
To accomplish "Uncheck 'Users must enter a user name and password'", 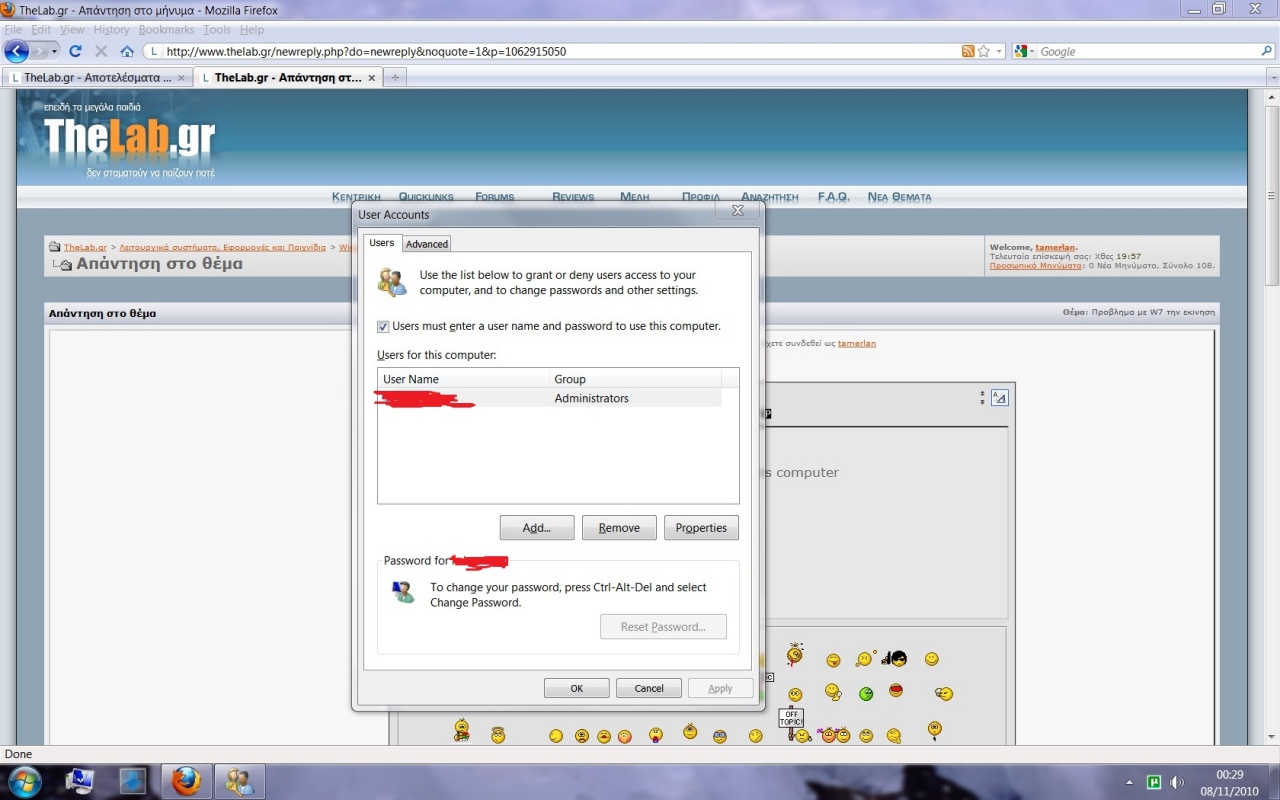I will (x=383, y=326).
